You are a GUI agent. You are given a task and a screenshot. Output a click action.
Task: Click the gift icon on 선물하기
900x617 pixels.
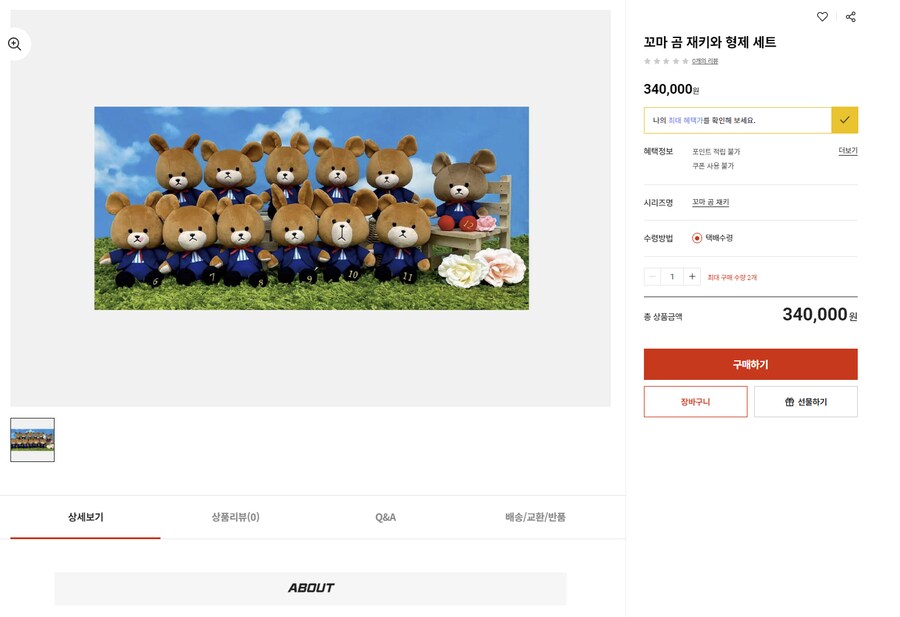(x=789, y=402)
